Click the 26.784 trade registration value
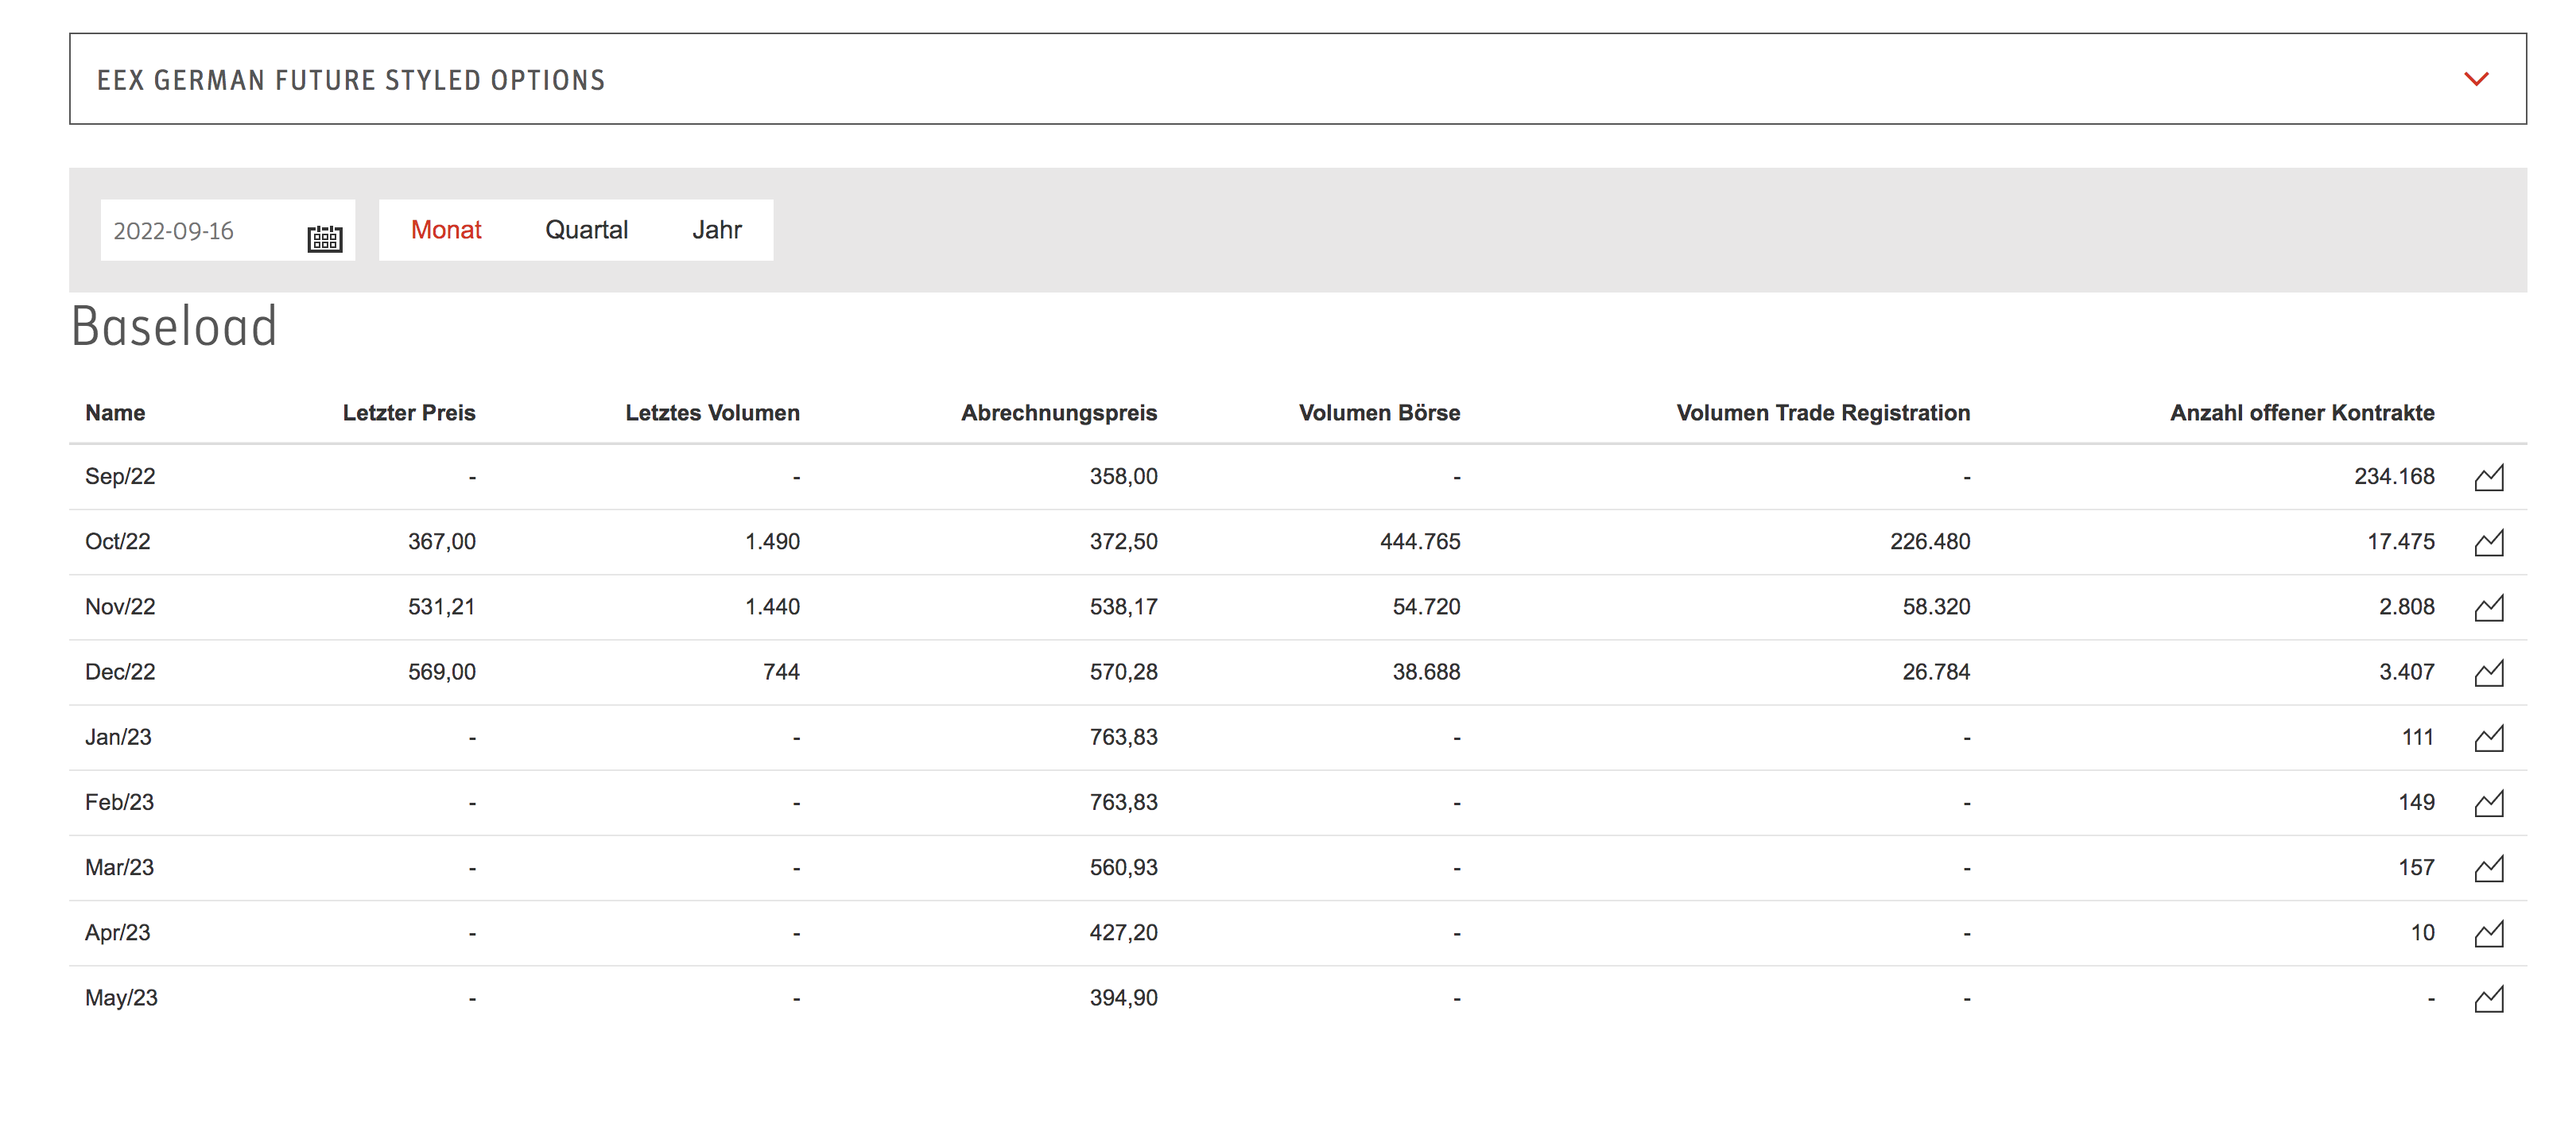This screenshot has height=1143, width=2576. (1936, 672)
